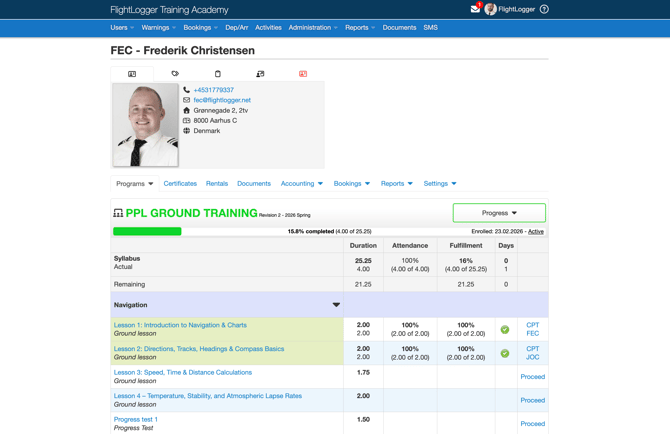Screen dimensions: 670x434
Task: Click Proceed for Lesson 4
Action: pos(532,400)
